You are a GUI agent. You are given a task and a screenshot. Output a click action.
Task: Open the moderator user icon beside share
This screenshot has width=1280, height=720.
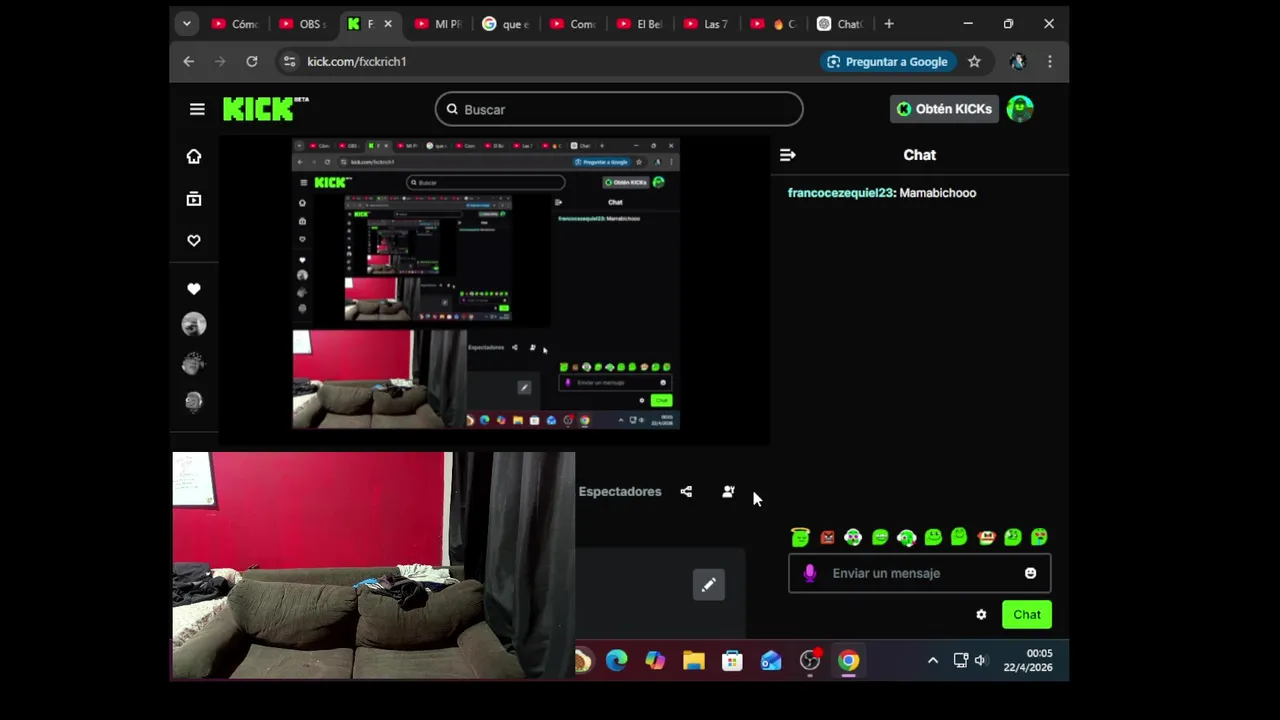[x=728, y=491]
